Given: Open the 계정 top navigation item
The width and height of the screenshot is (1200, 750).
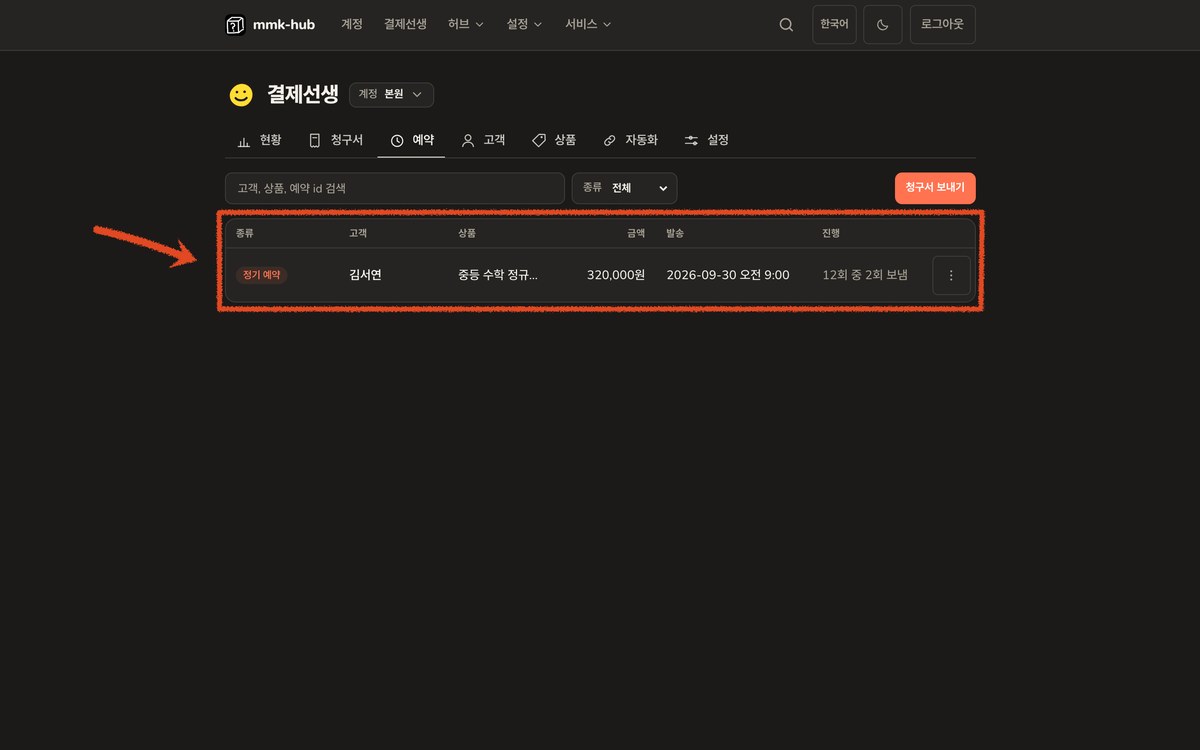Looking at the screenshot, I should coord(352,24).
